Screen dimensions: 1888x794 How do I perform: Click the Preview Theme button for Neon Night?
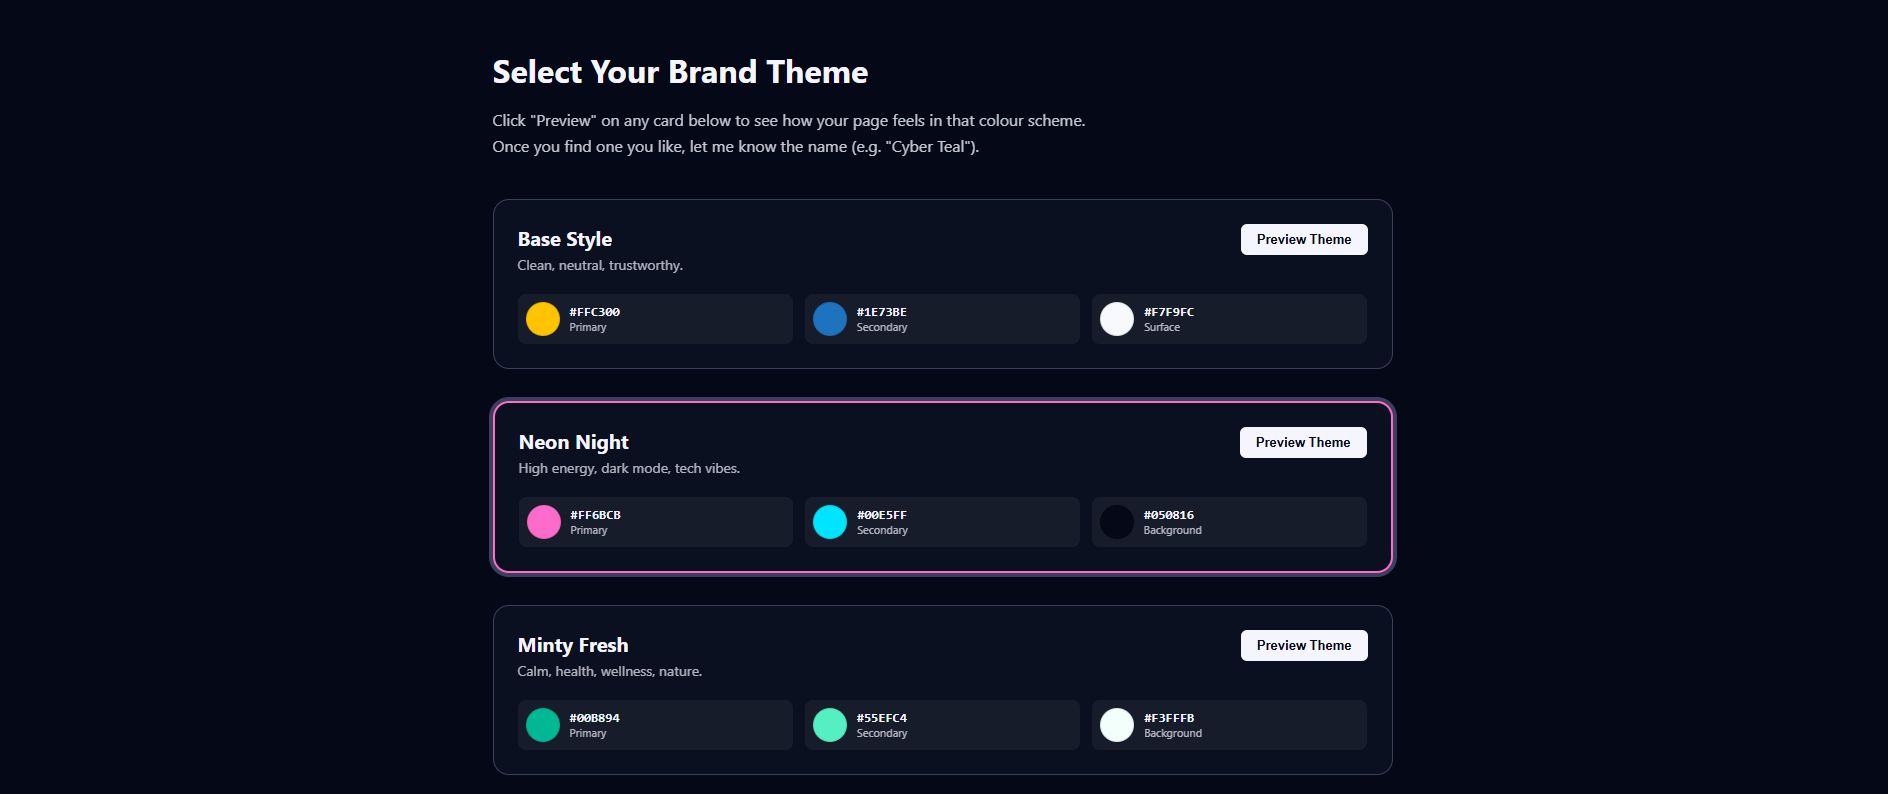1302,442
